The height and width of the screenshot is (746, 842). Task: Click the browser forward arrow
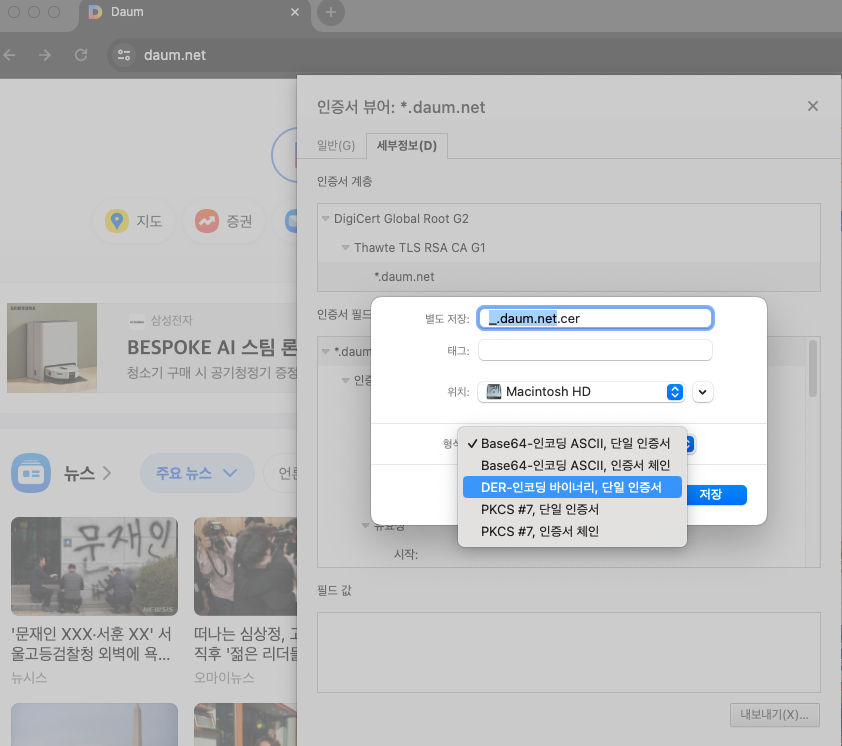(x=45, y=55)
